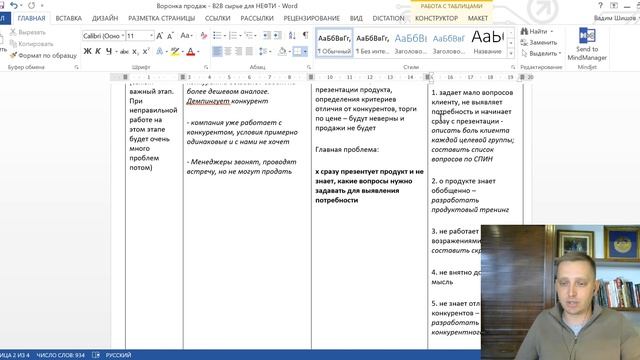Viewport: 640px width, 360px height.
Task: Open highlight color dropdown arrow
Action: pyautogui.click(x=182, y=51)
